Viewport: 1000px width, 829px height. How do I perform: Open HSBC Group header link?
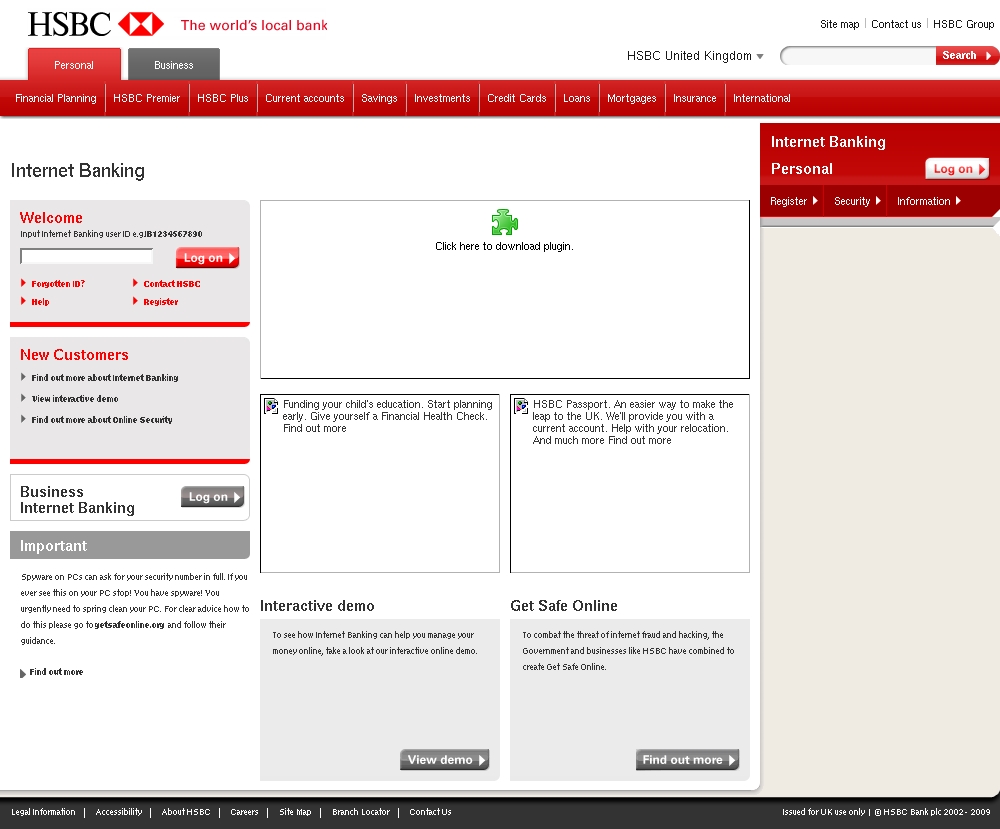[x=964, y=24]
